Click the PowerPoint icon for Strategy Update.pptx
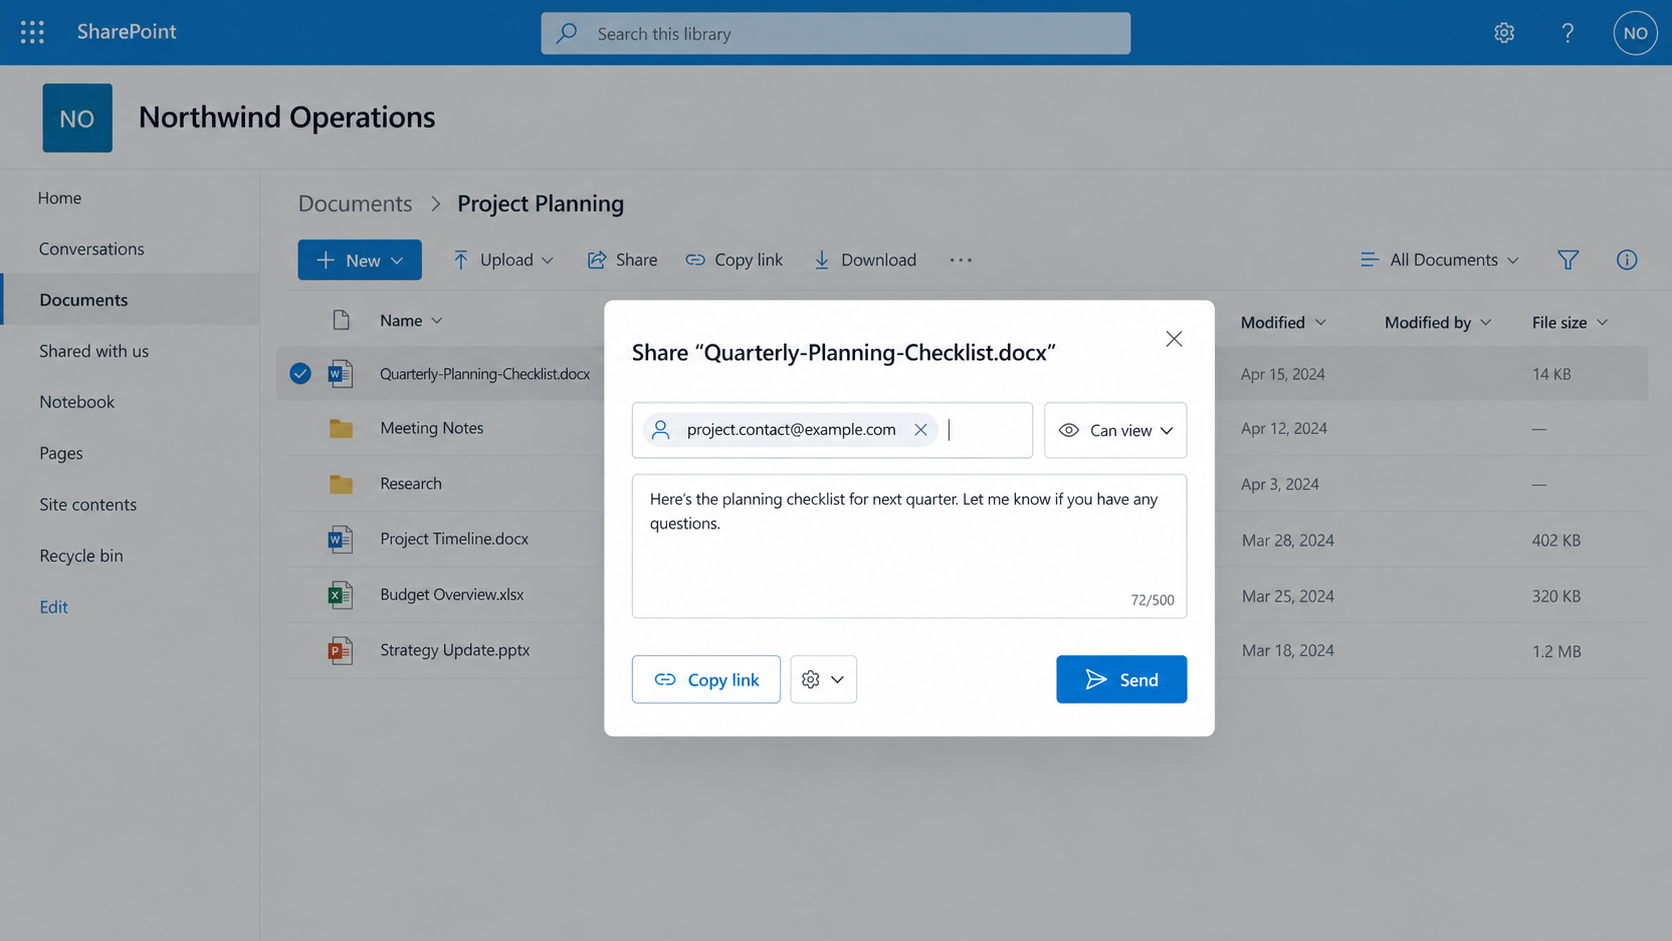The width and height of the screenshot is (1672, 941). pos(340,650)
